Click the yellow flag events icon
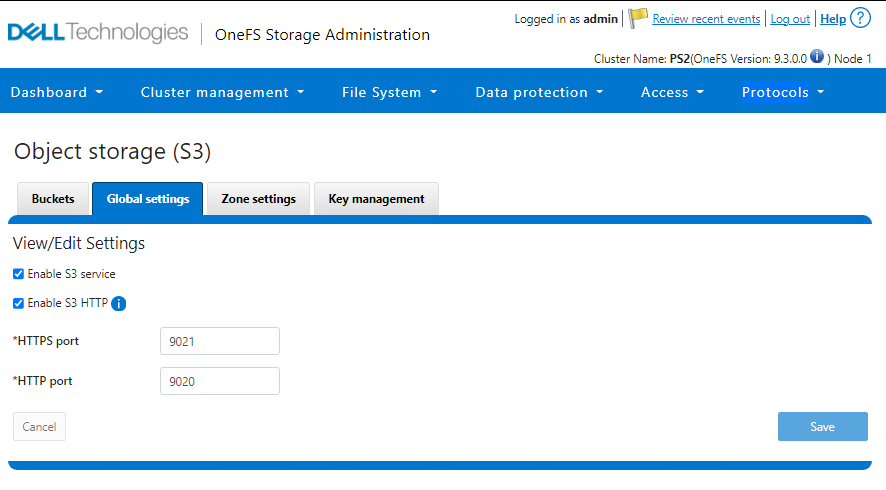 click(x=638, y=19)
